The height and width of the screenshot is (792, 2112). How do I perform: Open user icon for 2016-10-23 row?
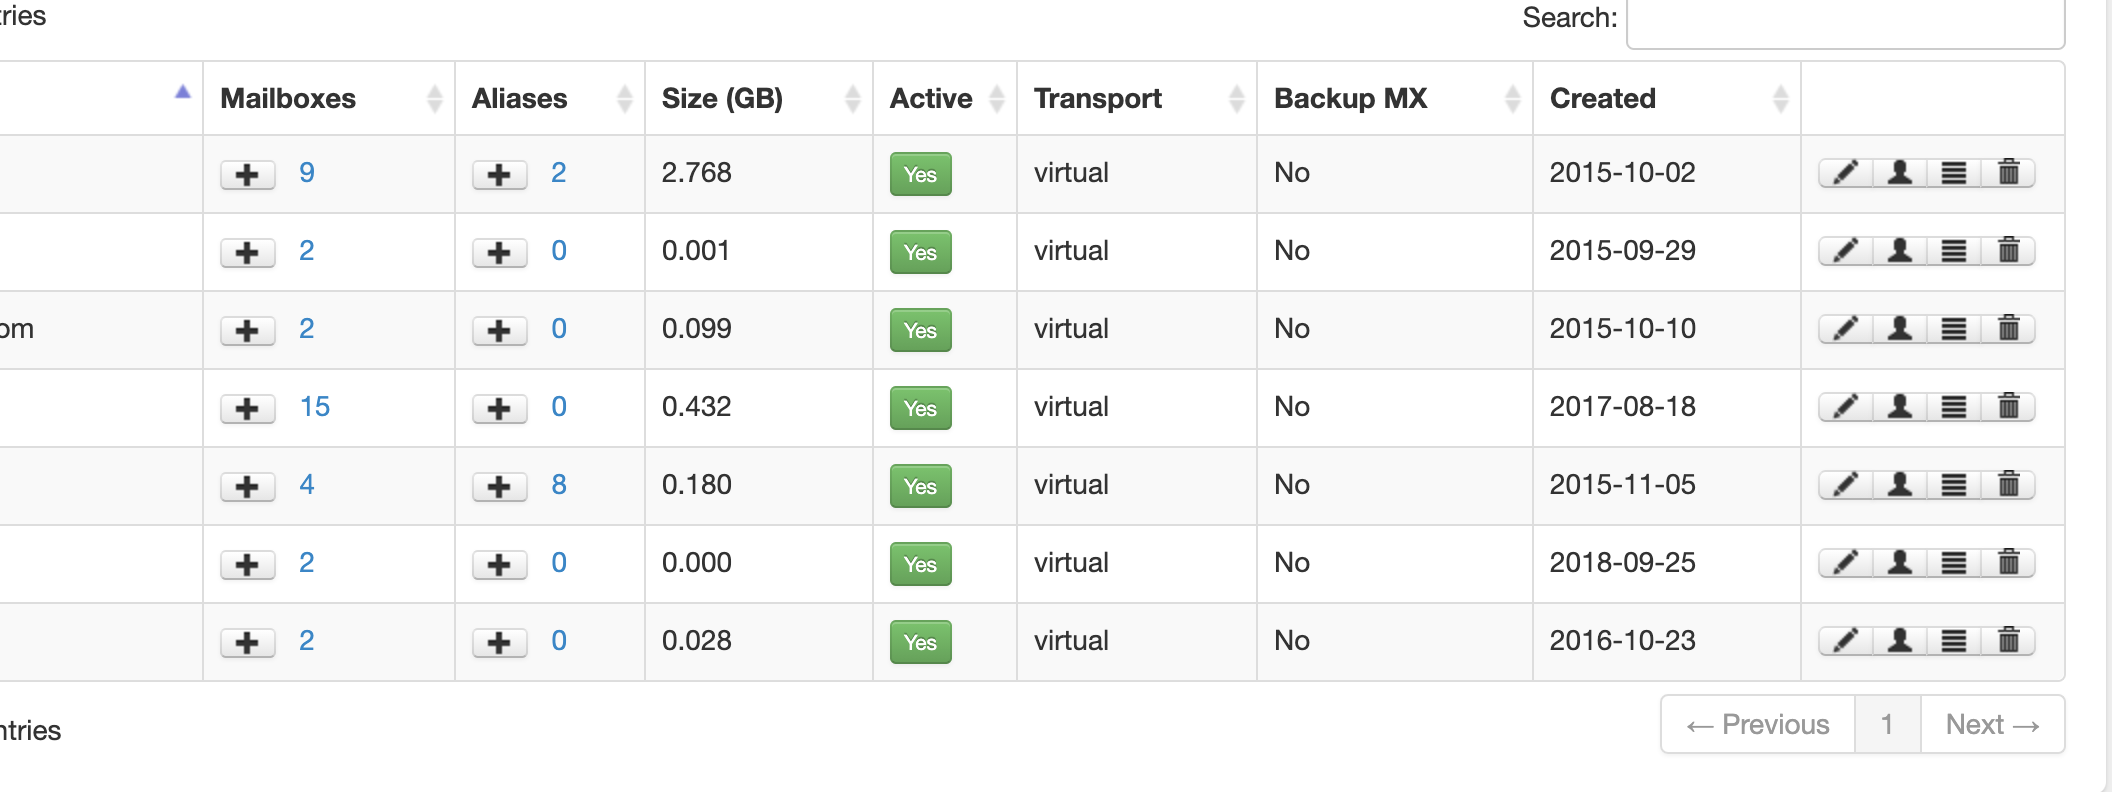pyautogui.click(x=1900, y=641)
